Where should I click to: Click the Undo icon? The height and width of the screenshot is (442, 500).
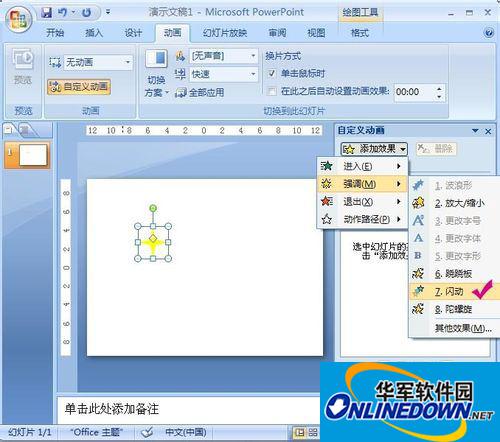coord(62,13)
